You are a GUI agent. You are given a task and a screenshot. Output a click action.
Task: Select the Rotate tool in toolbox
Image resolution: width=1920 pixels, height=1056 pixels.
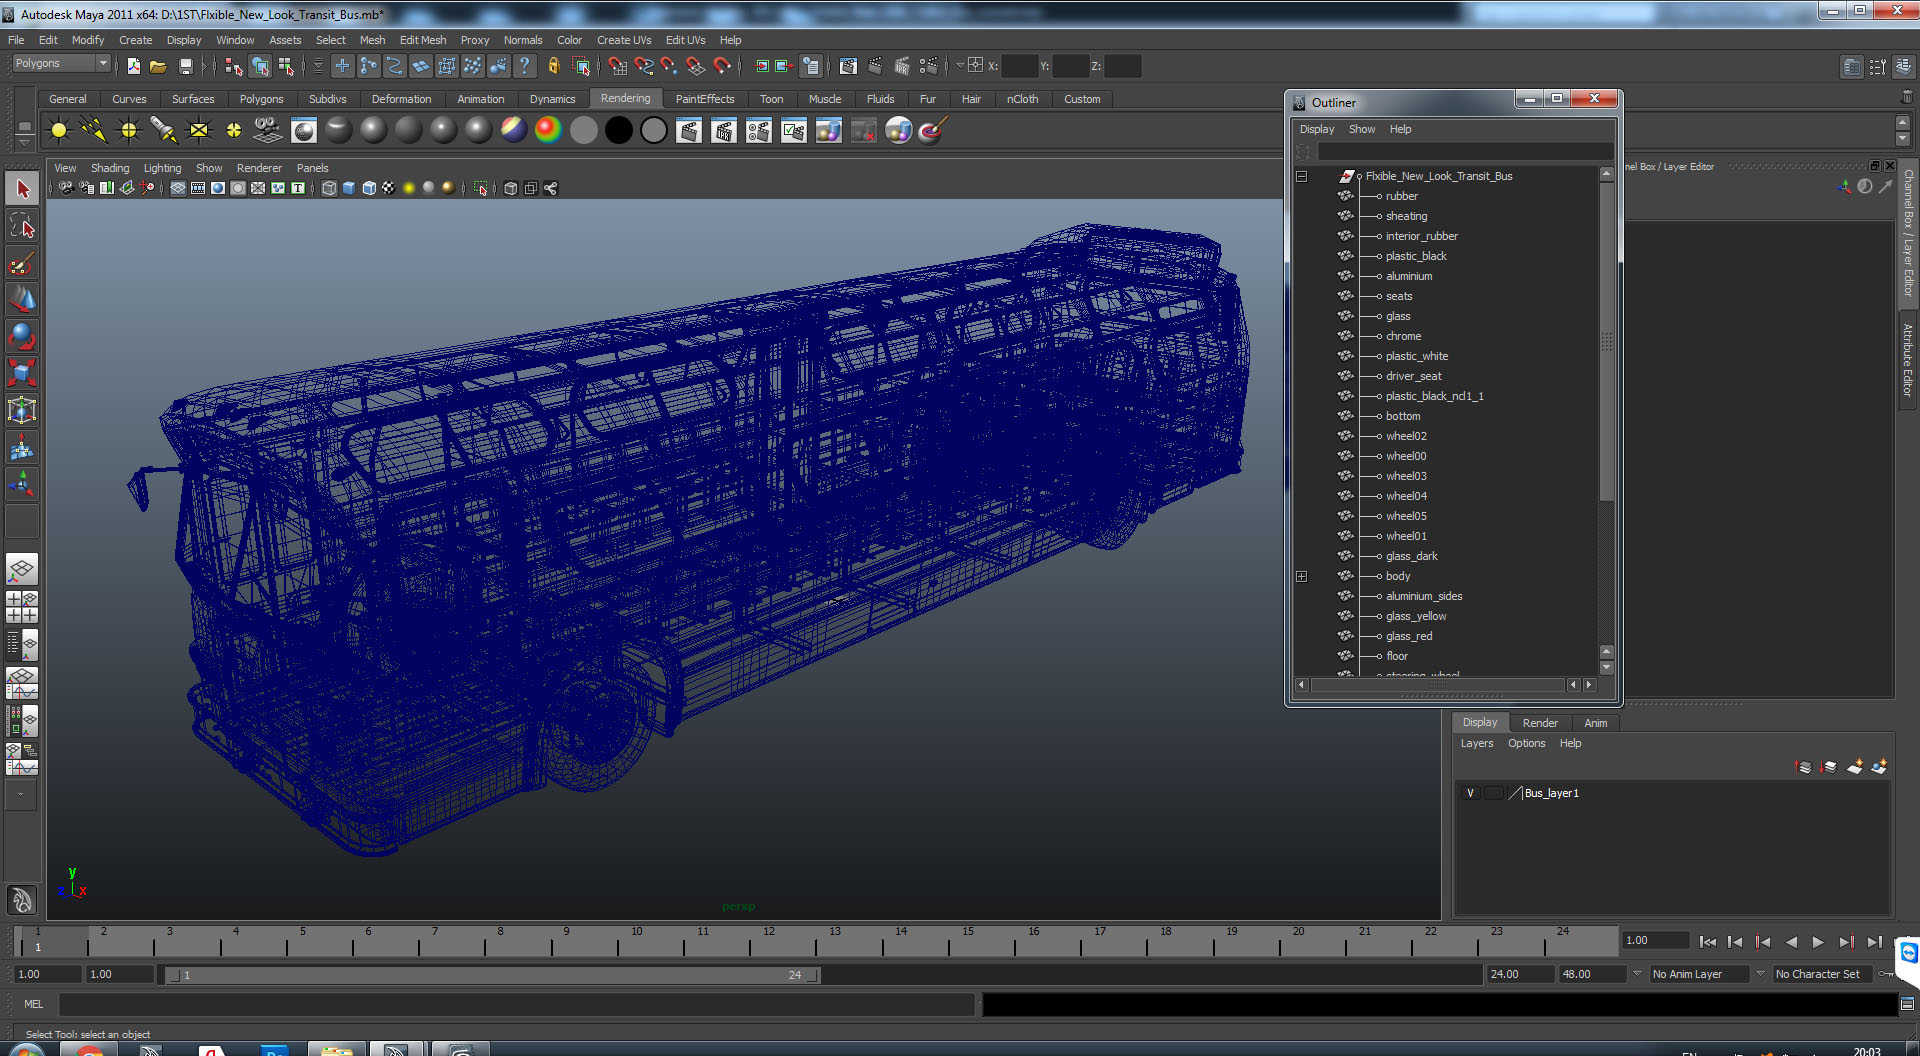click(x=22, y=338)
